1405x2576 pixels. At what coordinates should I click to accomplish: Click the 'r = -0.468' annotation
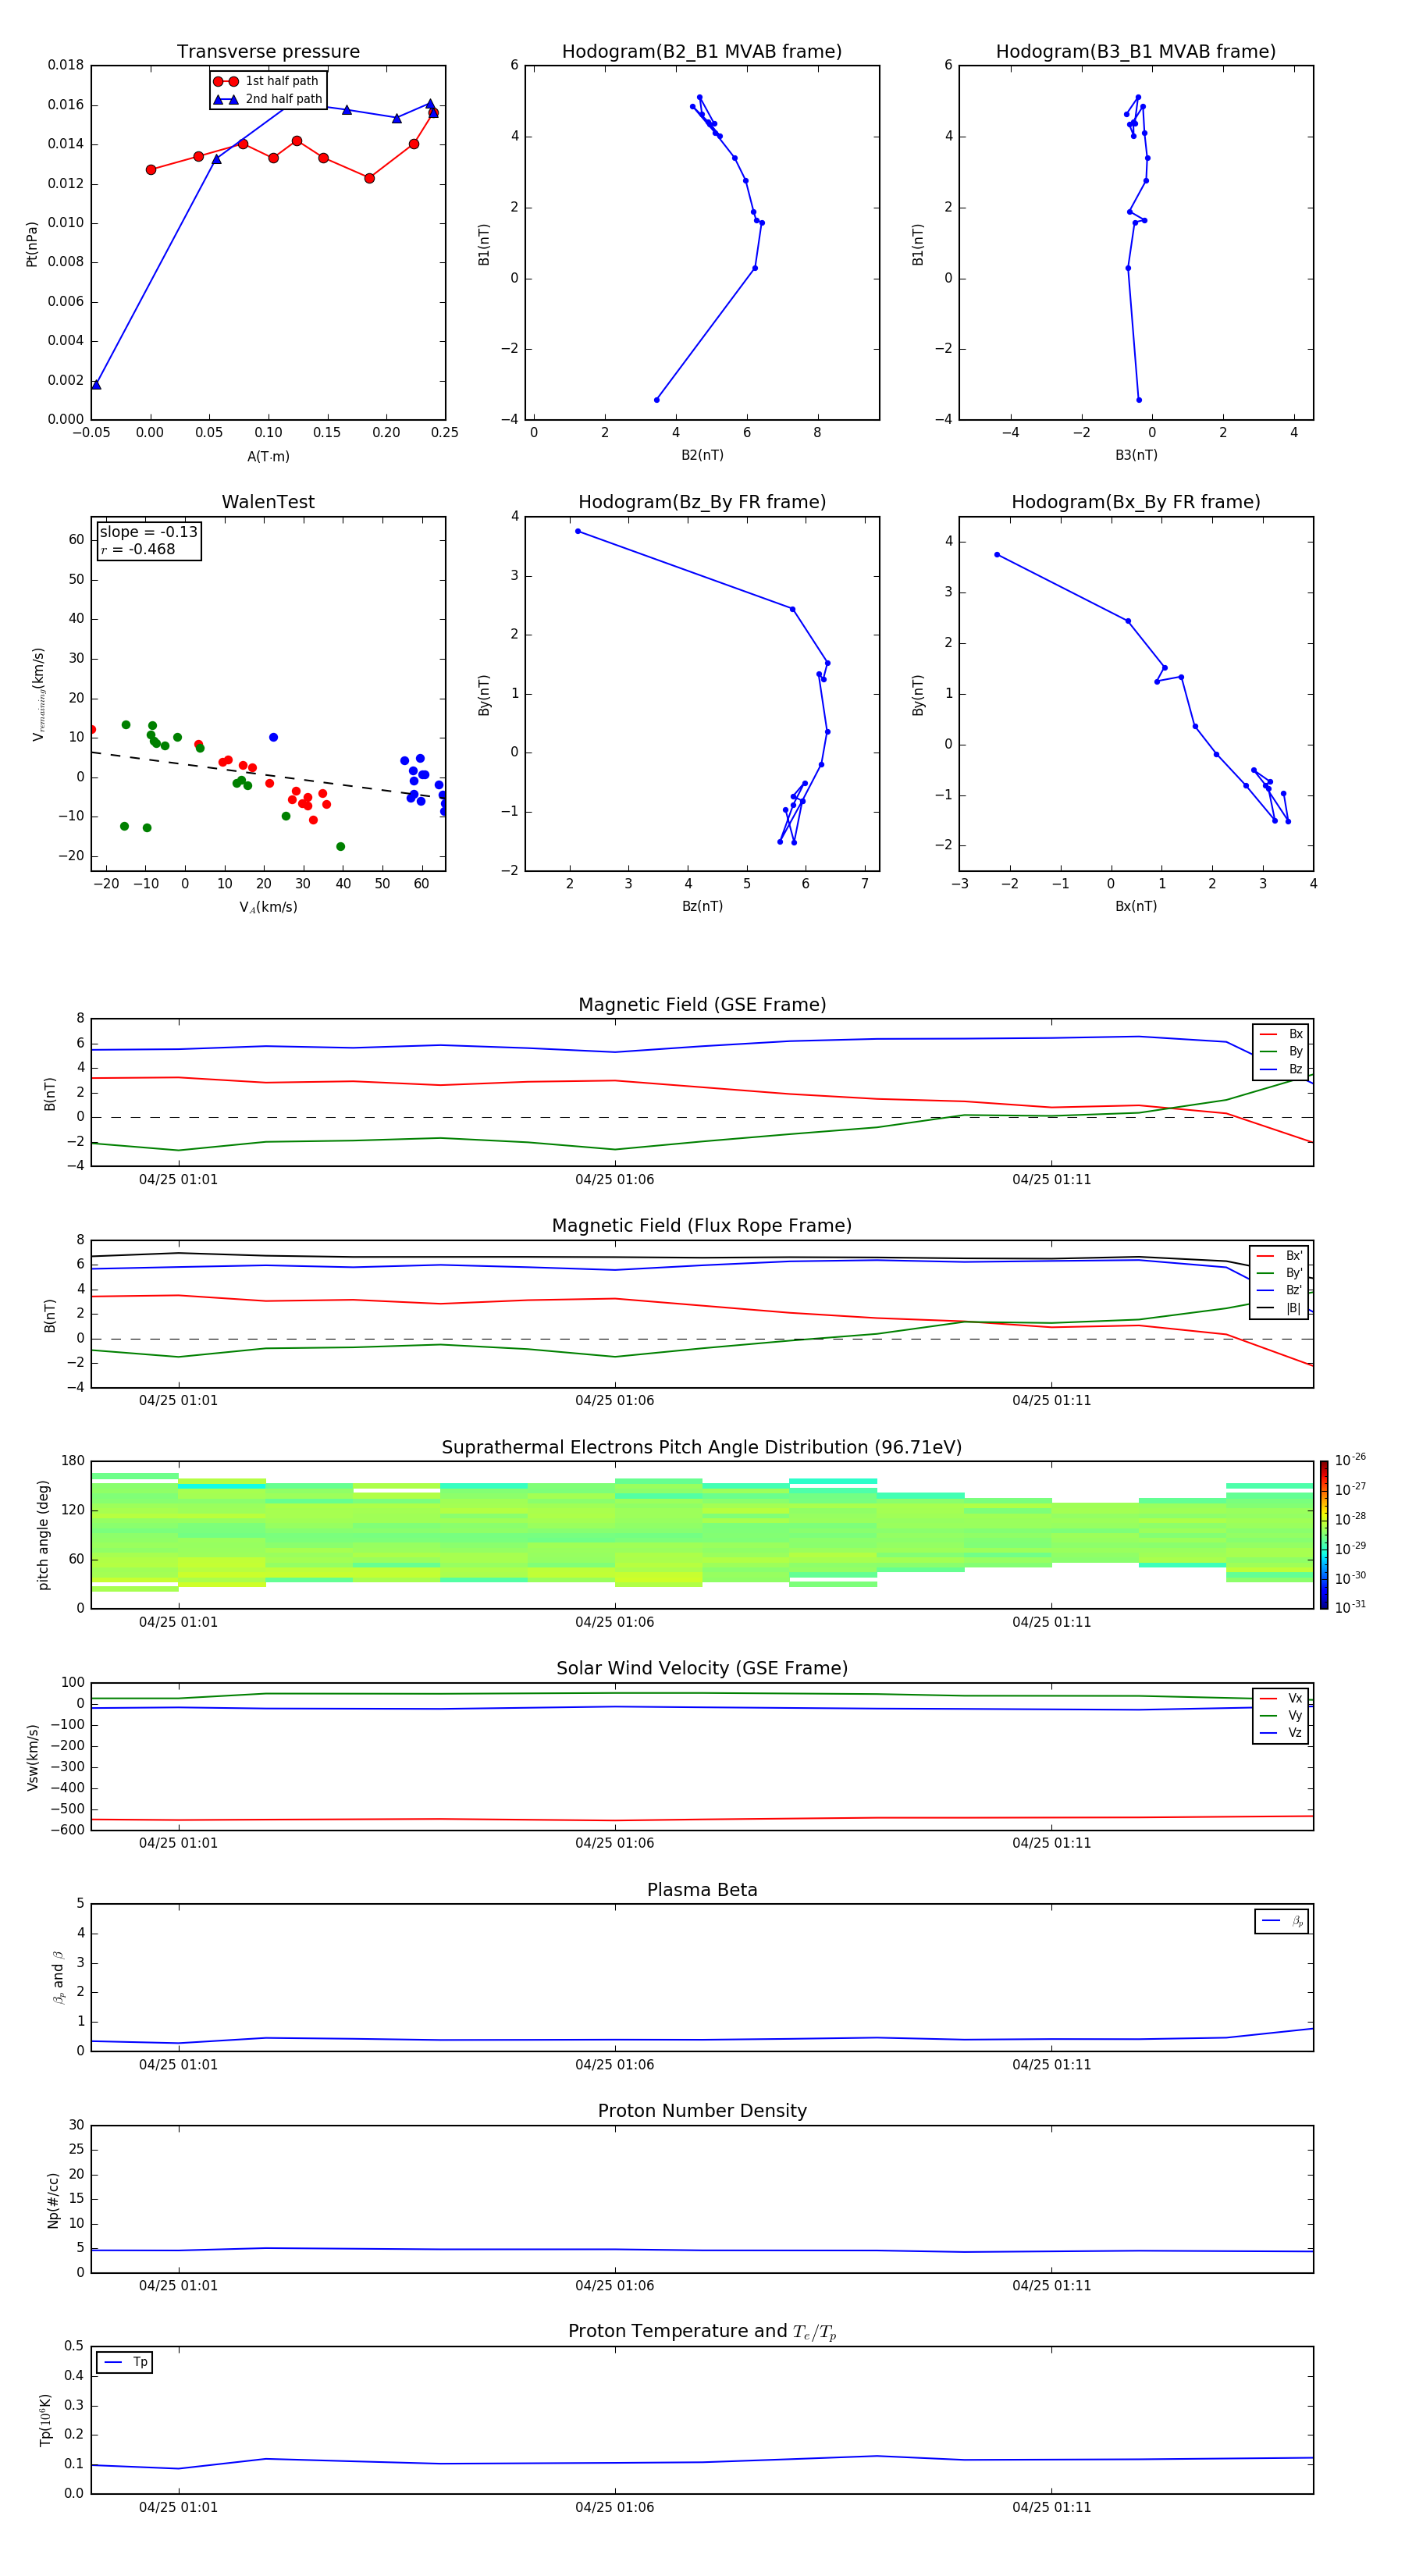click(x=138, y=549)
